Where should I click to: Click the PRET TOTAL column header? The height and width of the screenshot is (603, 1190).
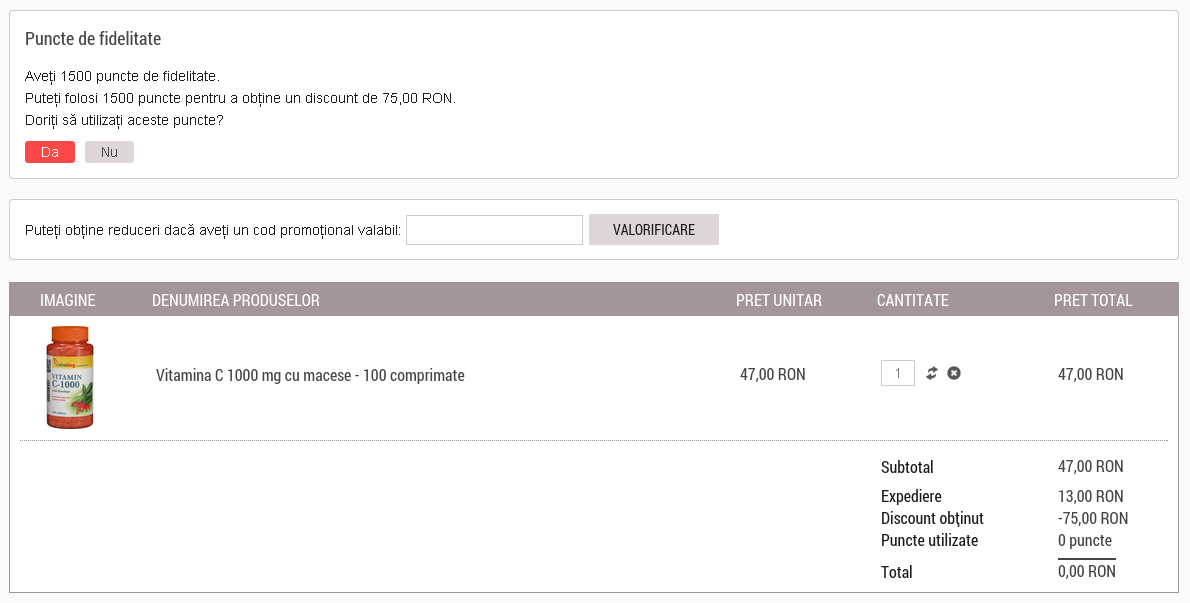click(x=1093, y=300)
